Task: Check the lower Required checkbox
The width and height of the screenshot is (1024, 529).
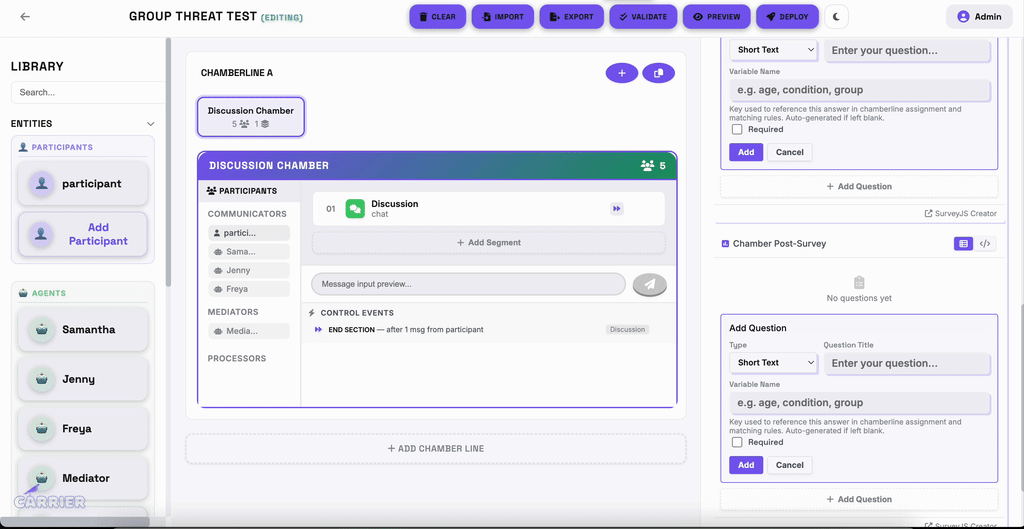Action: (737, 442)
